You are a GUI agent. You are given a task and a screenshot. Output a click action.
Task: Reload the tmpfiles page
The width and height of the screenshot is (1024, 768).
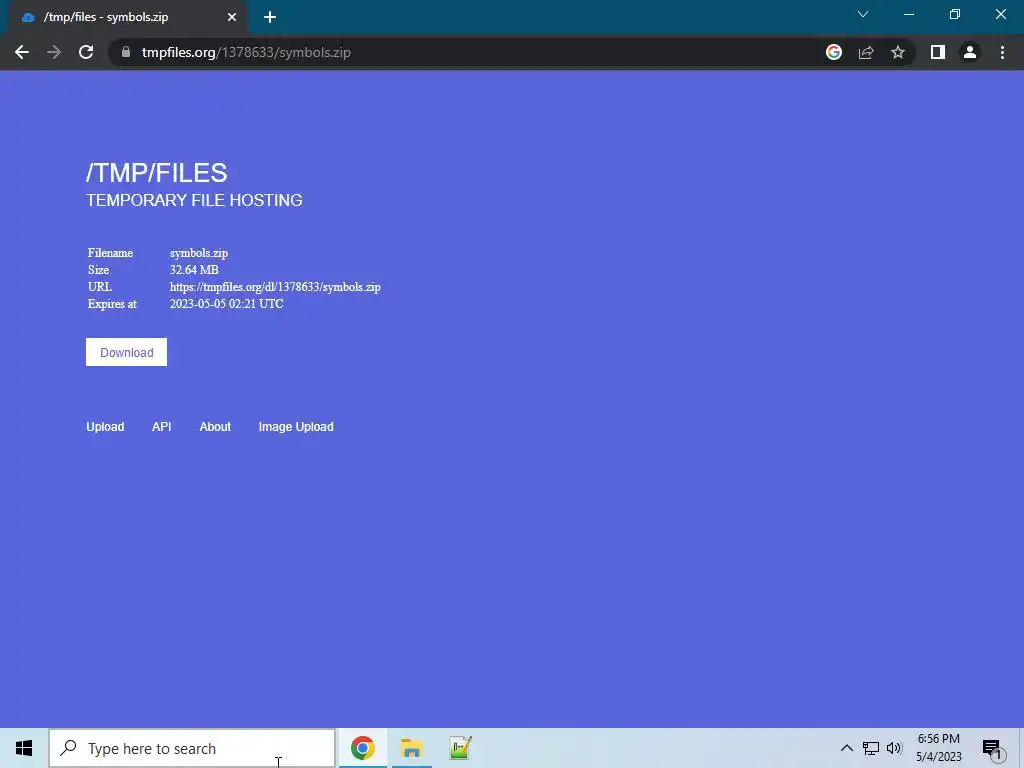coord(86,52)
